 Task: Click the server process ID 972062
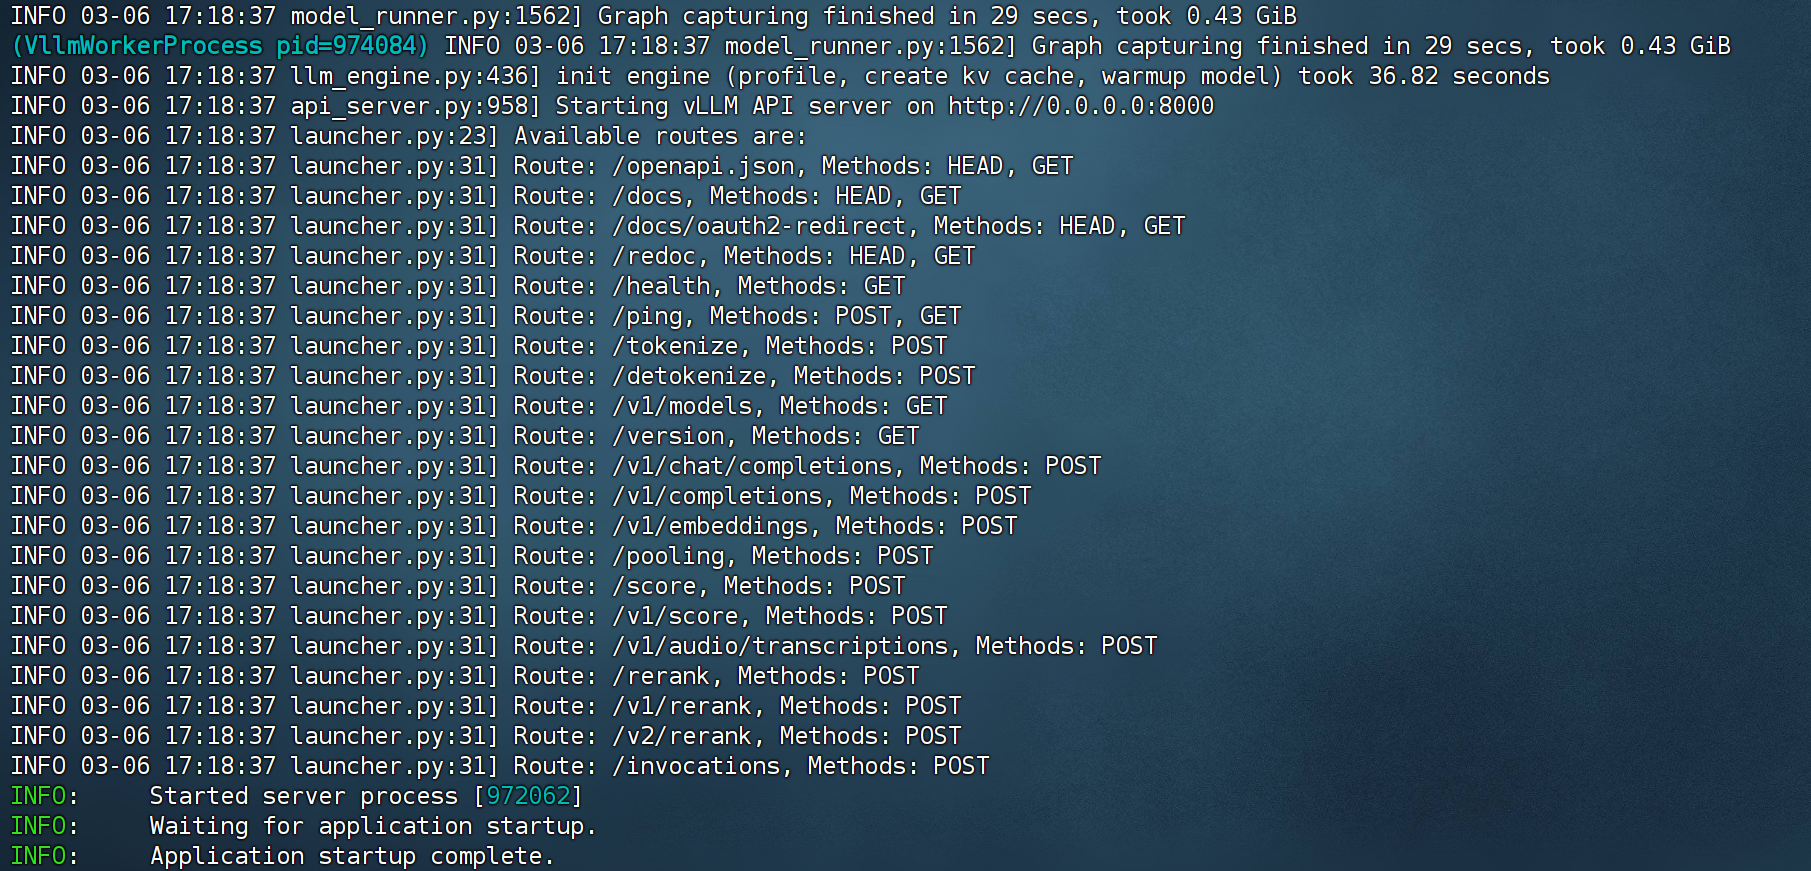[528, 796]
